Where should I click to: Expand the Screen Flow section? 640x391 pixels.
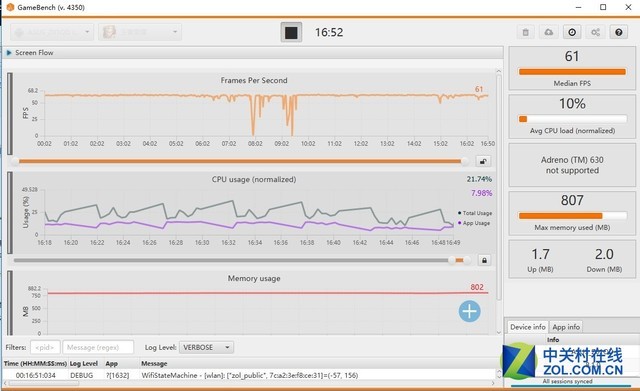pyautogui.click(x=9, y=53)
